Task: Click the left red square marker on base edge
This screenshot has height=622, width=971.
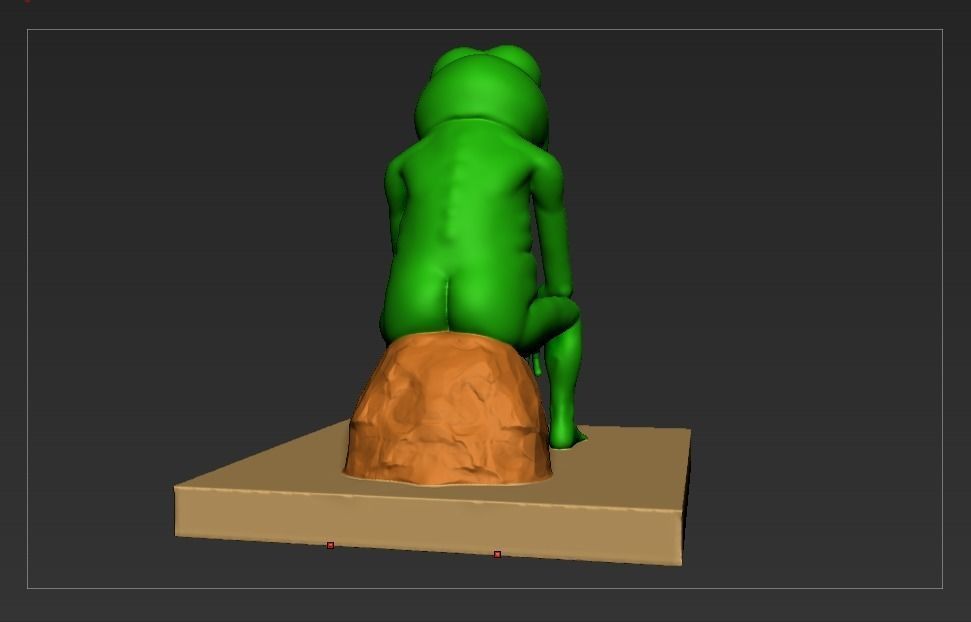Action: point(330,545)
